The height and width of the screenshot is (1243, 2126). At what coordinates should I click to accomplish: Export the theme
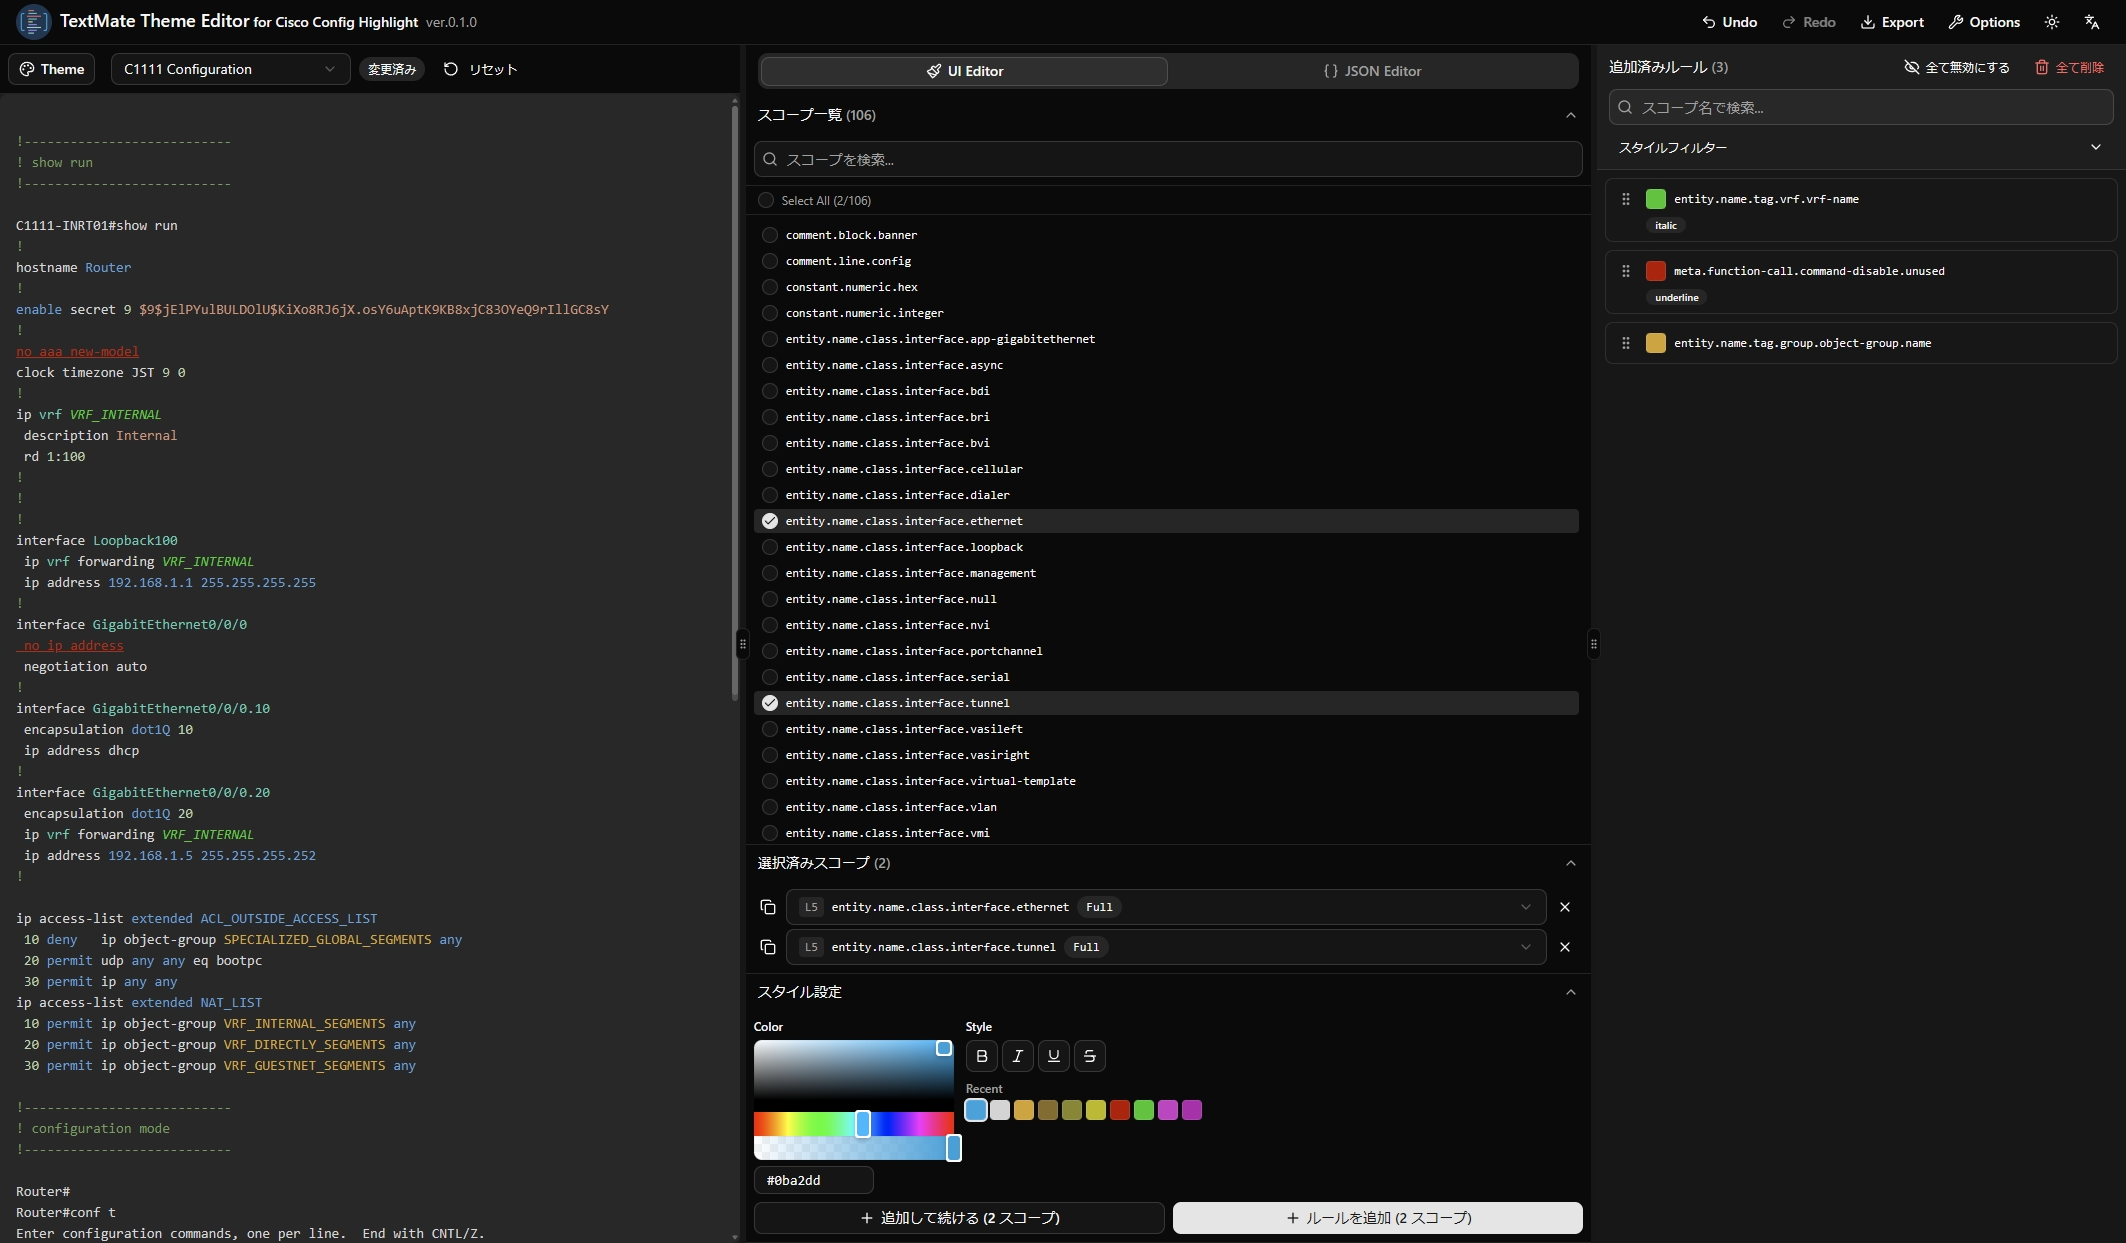[x=1892, y=22]
